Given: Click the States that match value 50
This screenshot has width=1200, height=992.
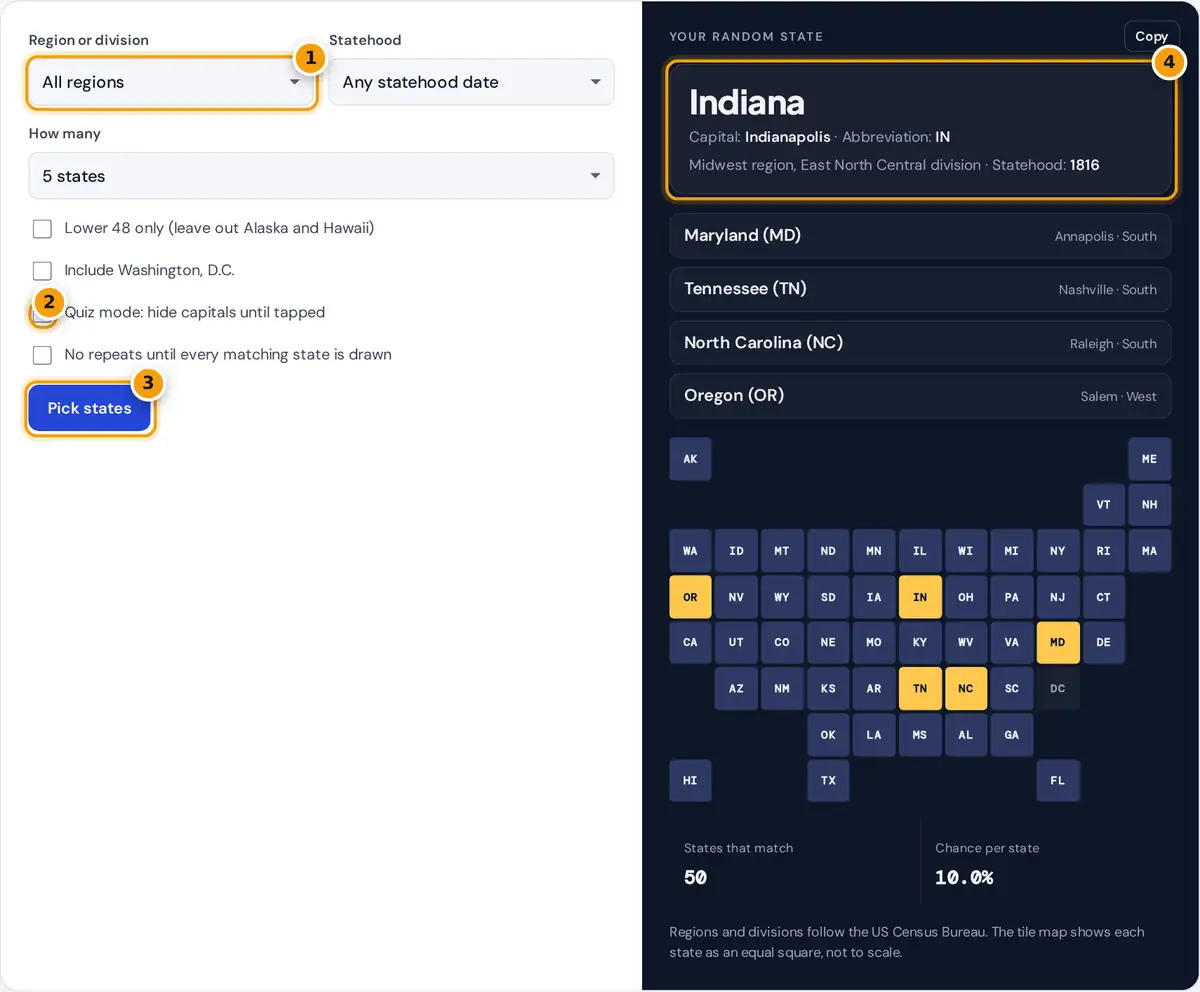Looking at the screenshot, I should (x=695, y=877).
